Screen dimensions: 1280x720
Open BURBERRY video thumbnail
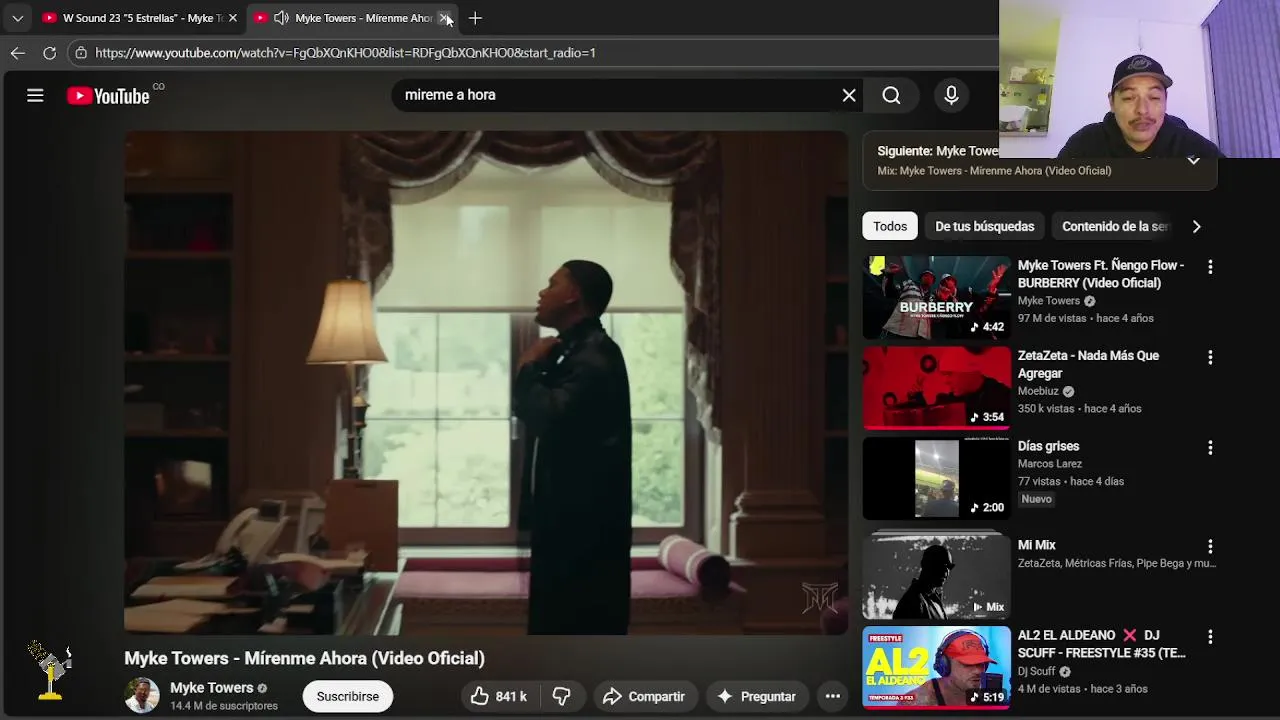(x=937, y=297)
